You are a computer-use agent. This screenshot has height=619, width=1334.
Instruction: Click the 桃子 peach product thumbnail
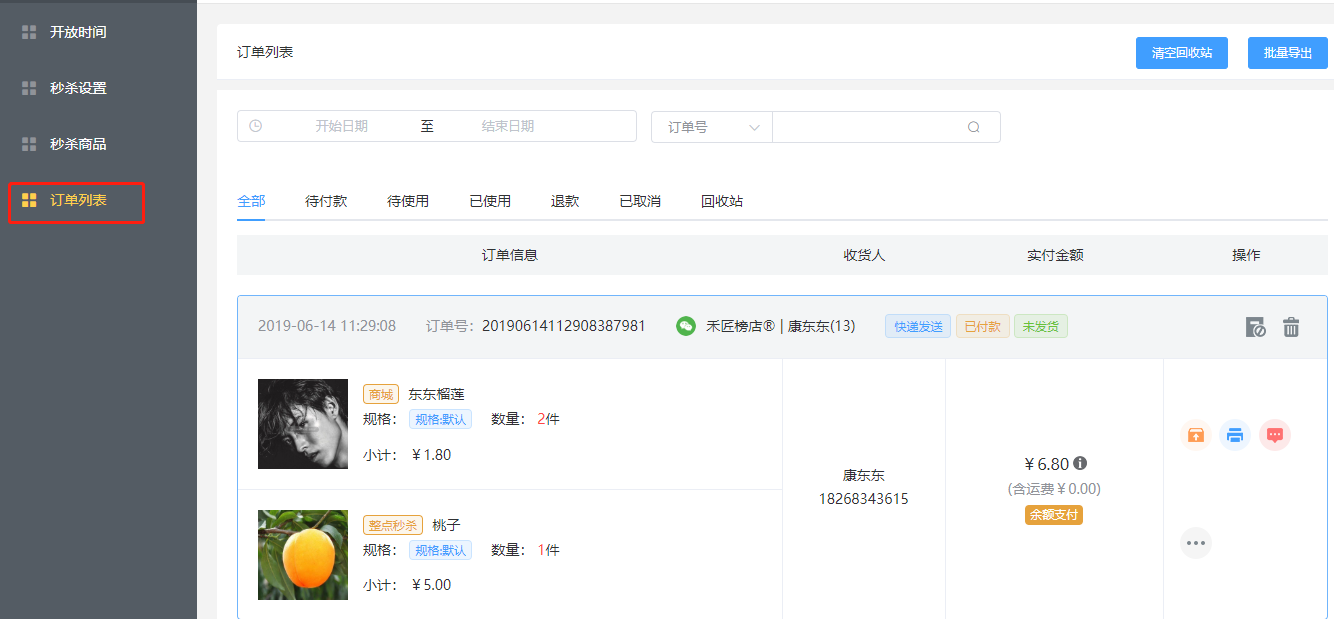(303, 555)
